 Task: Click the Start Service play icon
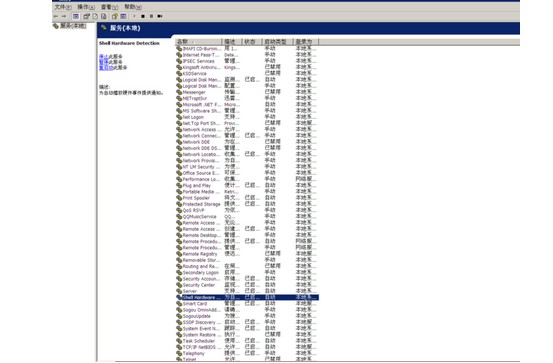click(134, 16)
